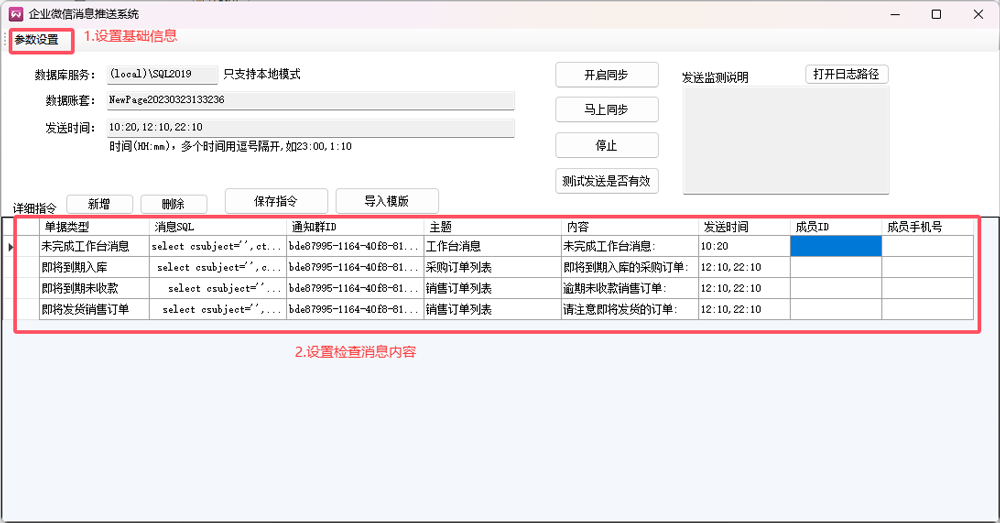Click the 成员手机号 column header
The image size is (1000, 523).
click(927, 226)
